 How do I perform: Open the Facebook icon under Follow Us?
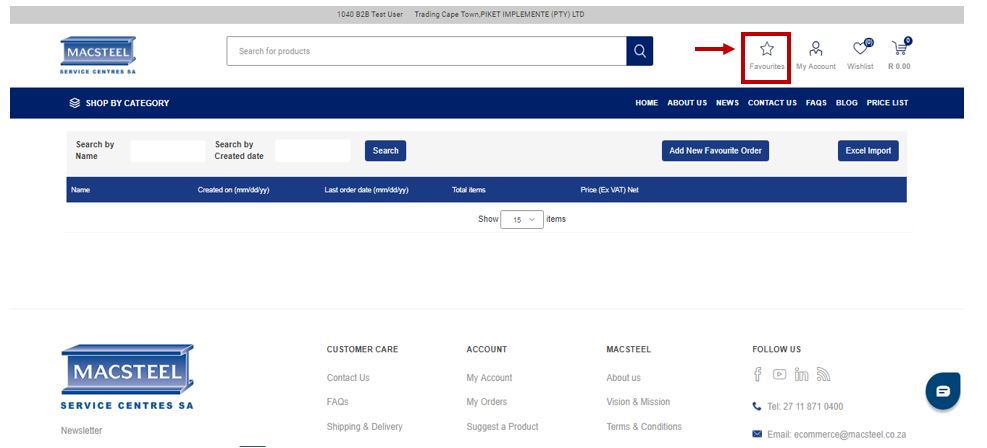coord(758,375)
